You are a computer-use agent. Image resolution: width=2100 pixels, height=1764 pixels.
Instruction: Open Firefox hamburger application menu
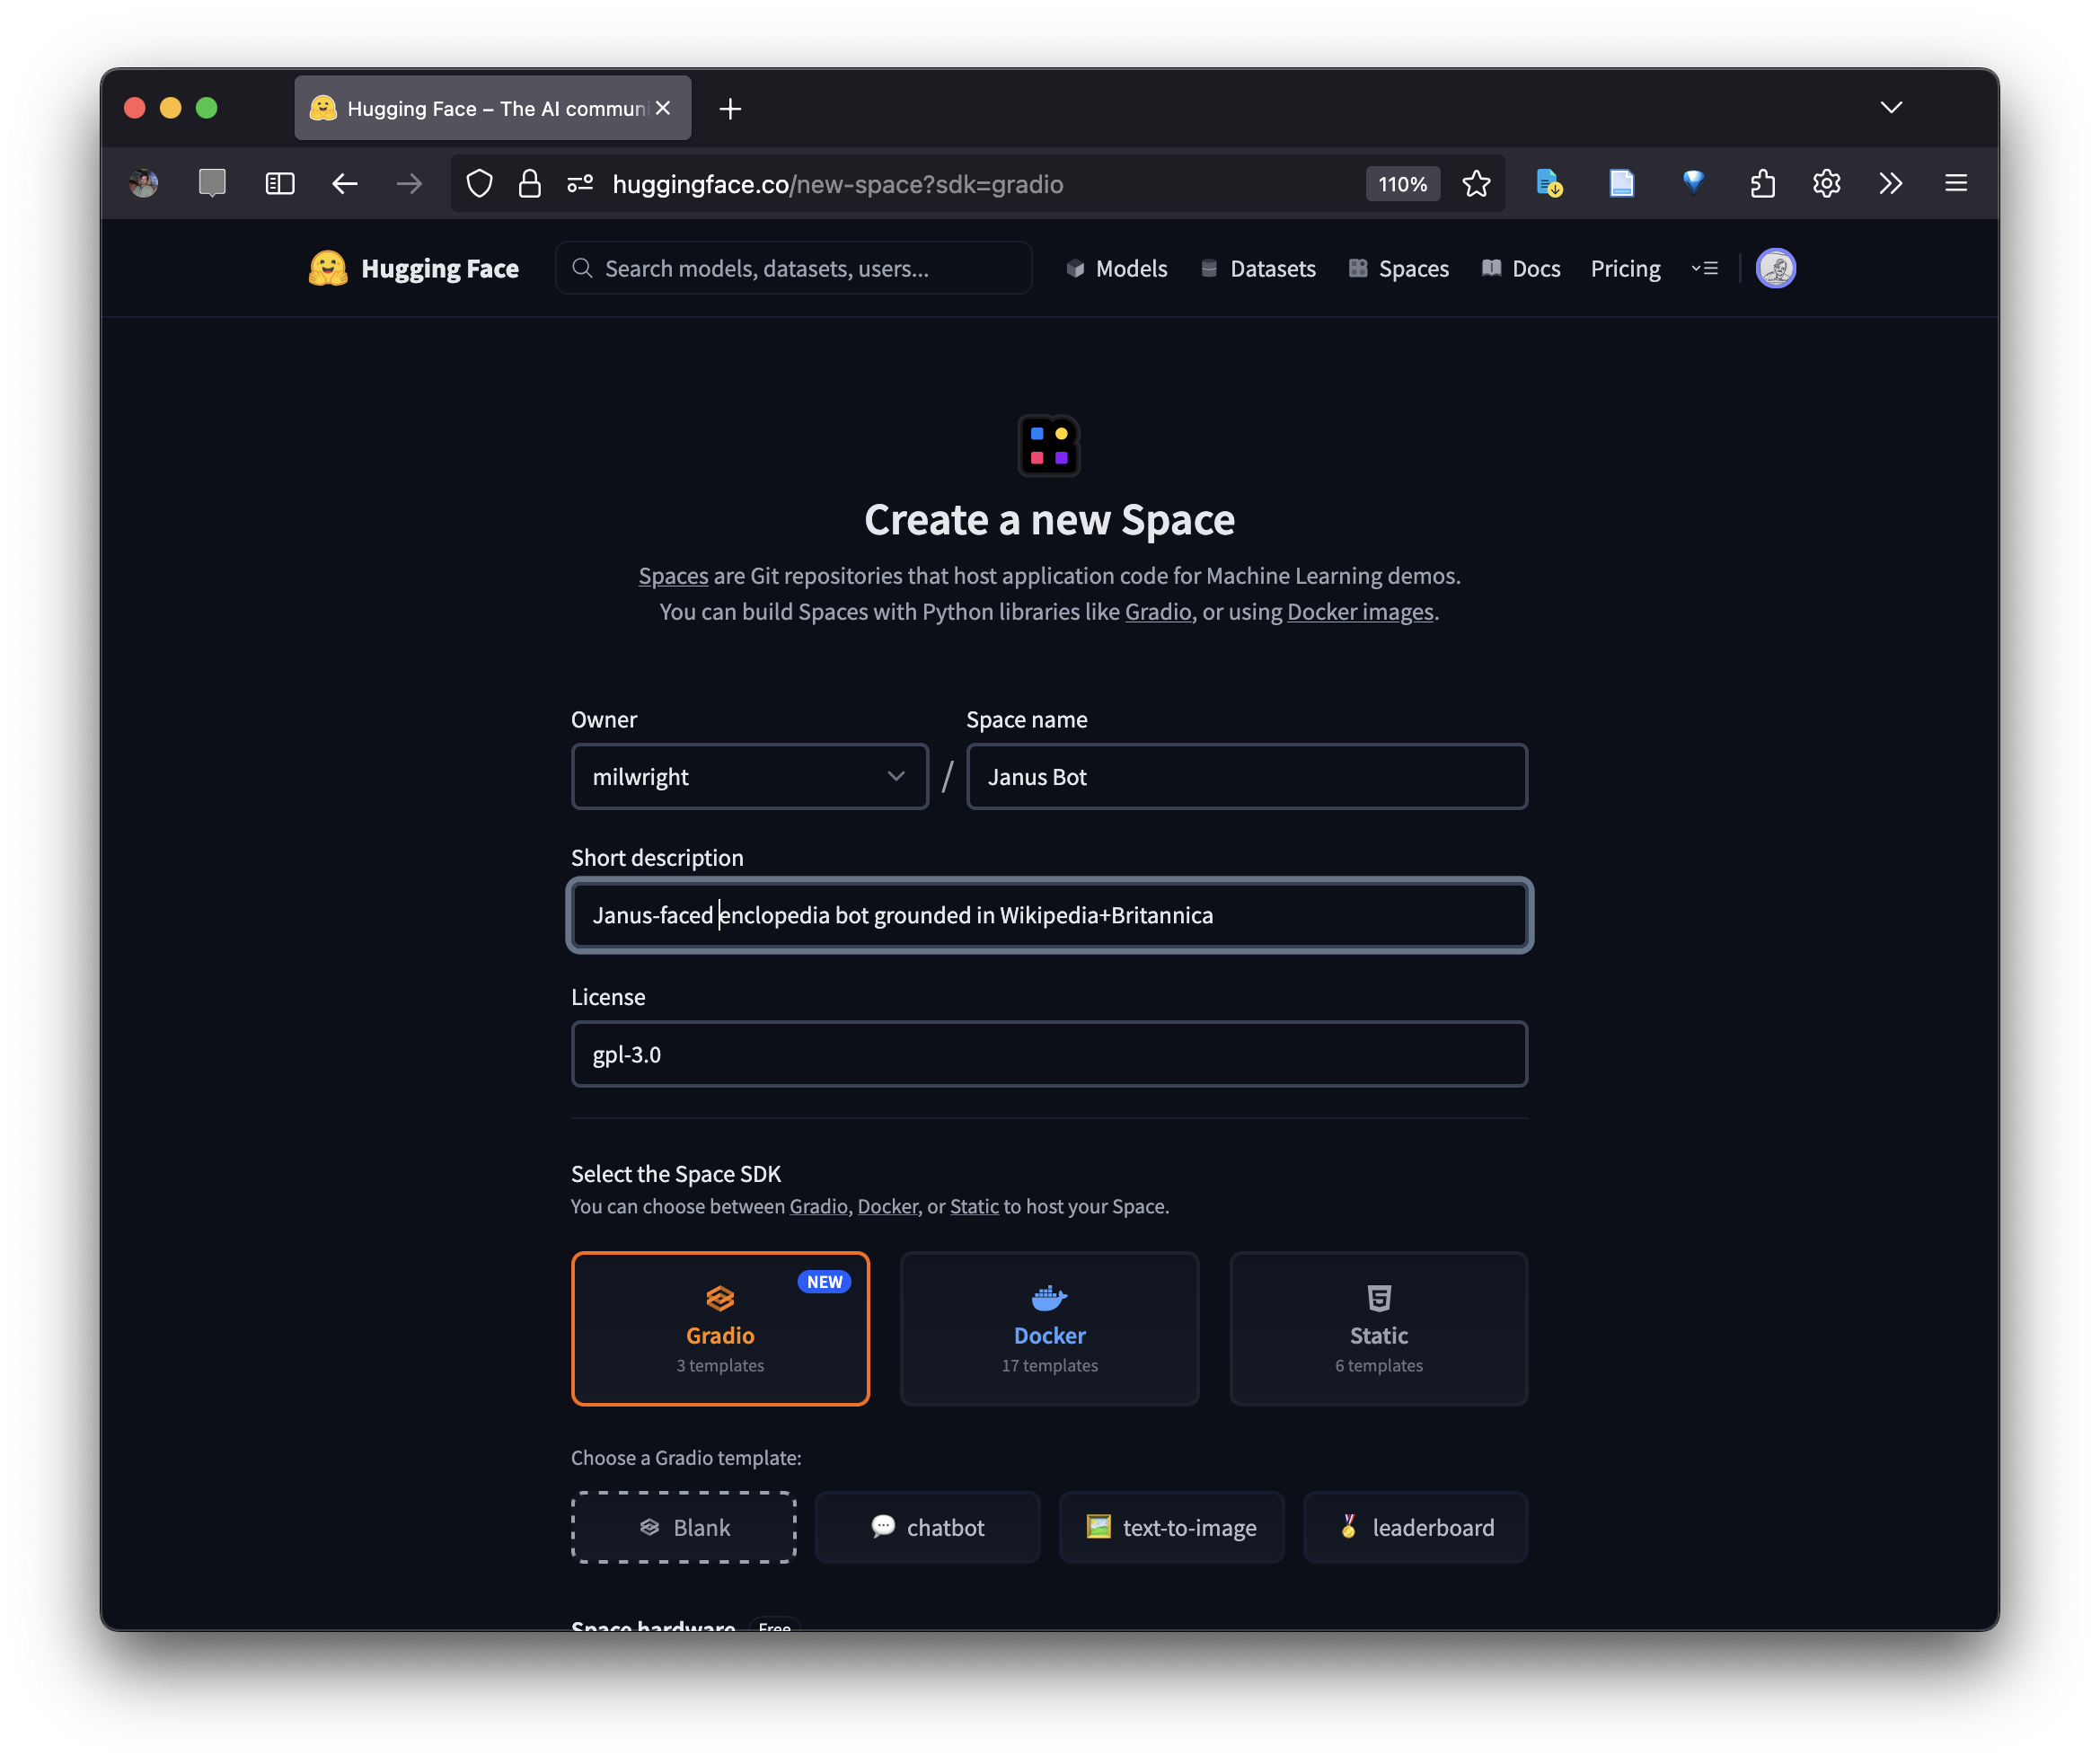click(x=1955, y=184)
